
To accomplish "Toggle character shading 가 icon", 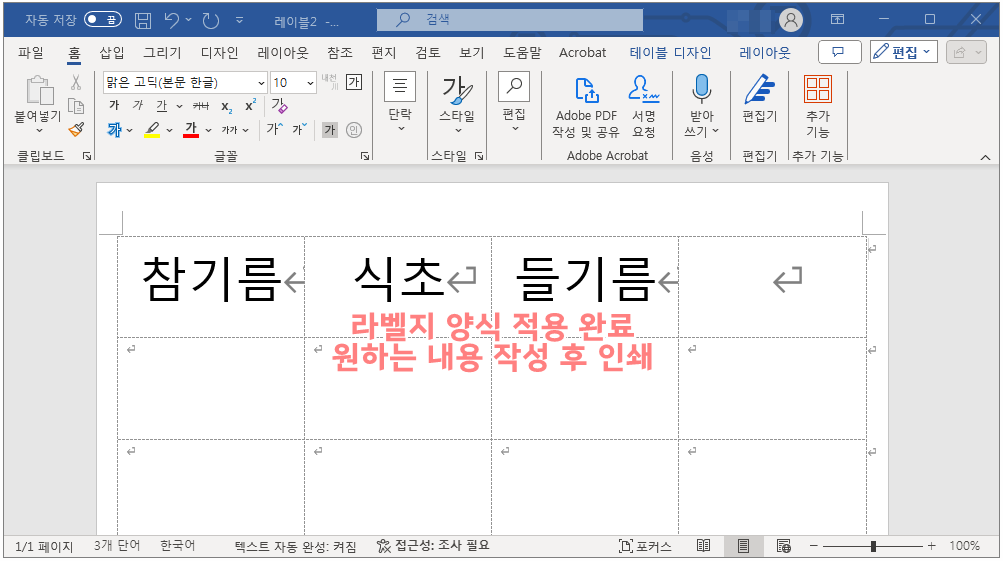I will [x=329, y=130].
